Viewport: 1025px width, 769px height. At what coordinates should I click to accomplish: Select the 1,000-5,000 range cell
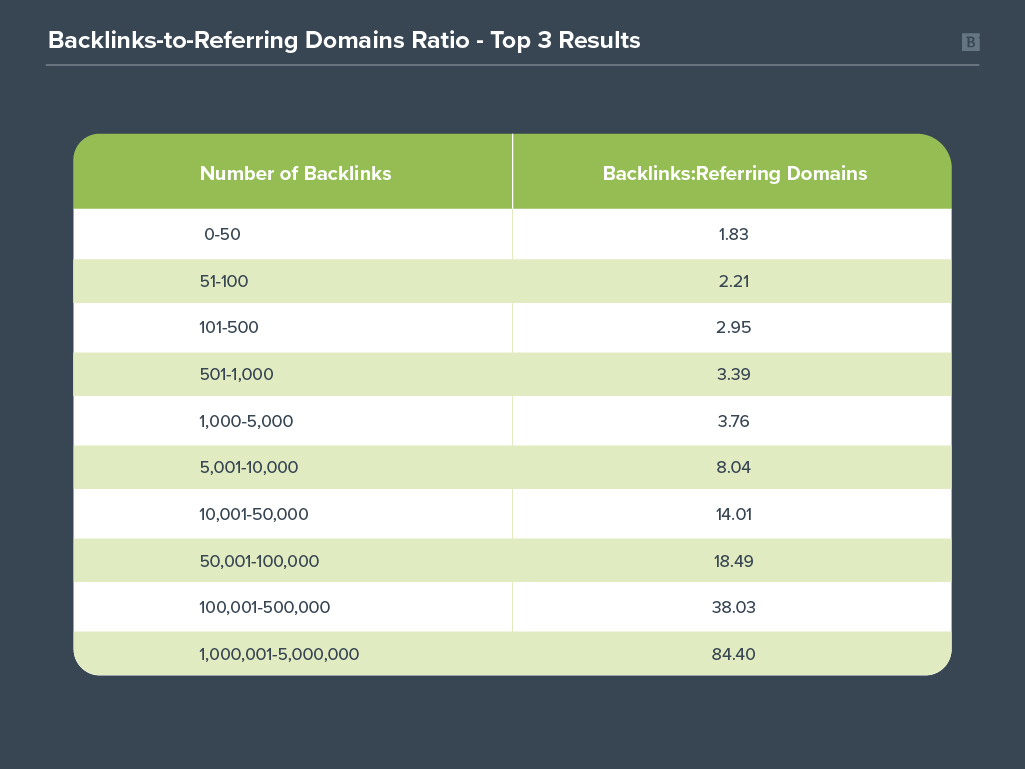click(246, 421)
